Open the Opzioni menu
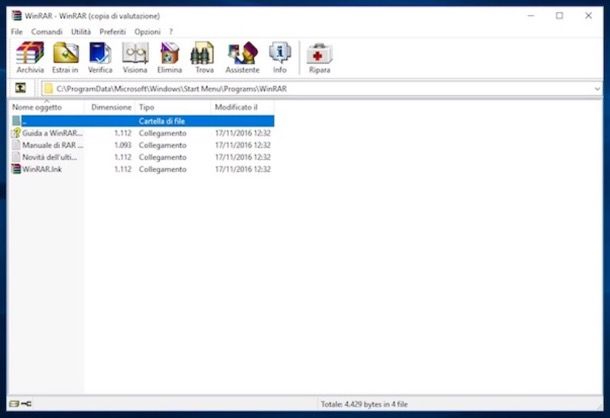Screen dimensions: 610x418 pos(147,32)
